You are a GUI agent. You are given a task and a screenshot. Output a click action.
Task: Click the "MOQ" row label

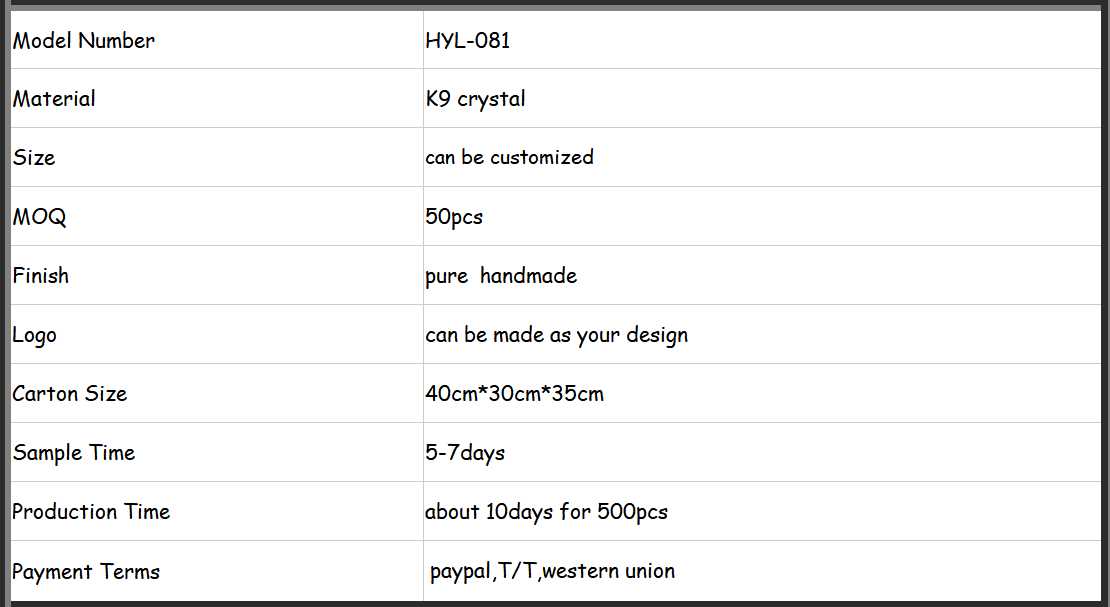[40, 217]
